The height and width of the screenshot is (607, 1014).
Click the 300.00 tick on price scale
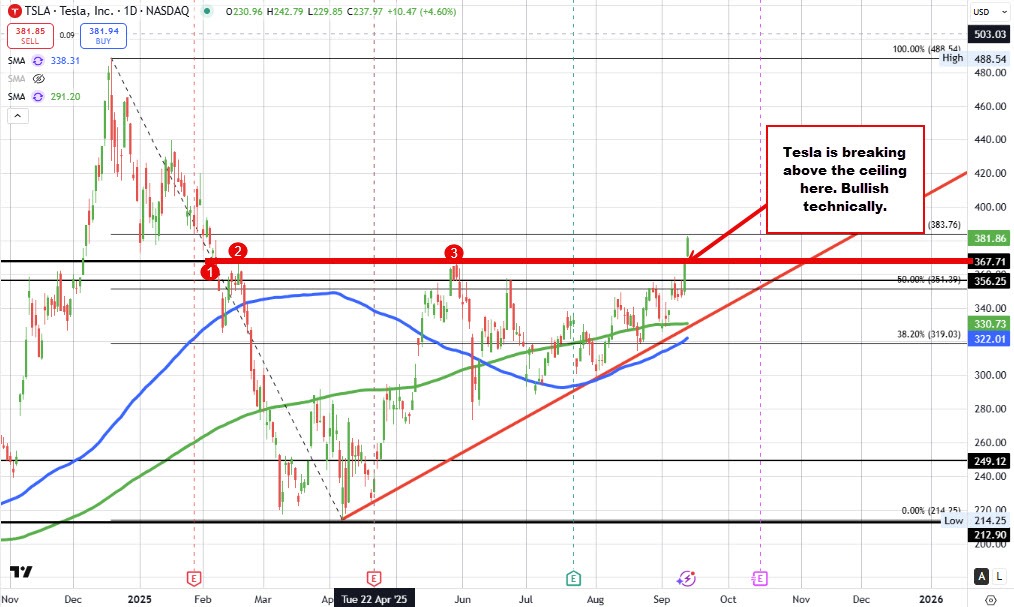[x=990, y=375]
